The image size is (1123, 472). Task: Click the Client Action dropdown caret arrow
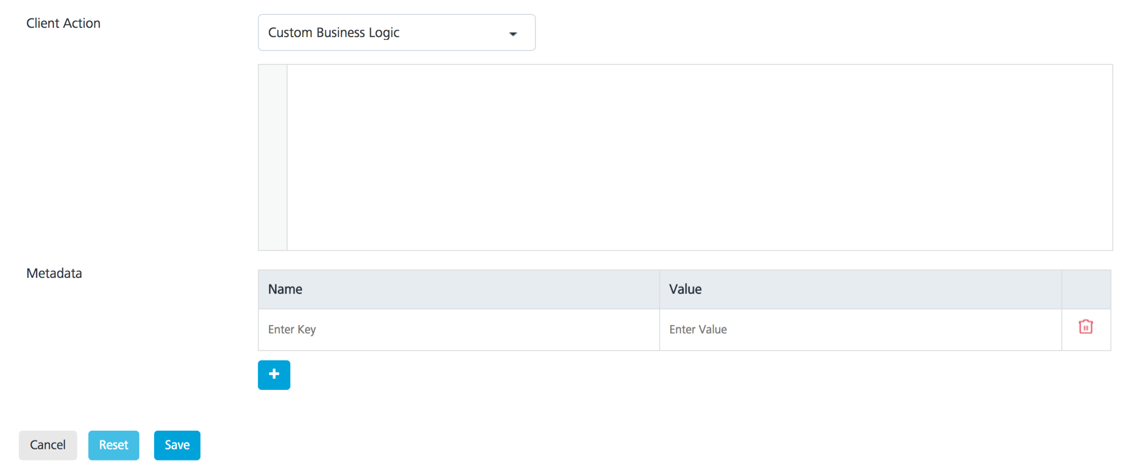(513, 34)
